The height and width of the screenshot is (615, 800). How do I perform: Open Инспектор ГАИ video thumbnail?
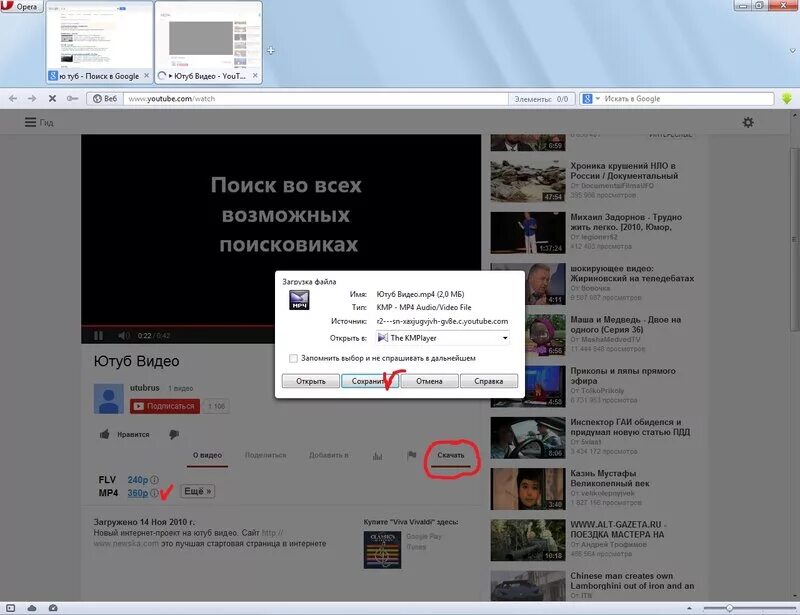coord(528,438)
